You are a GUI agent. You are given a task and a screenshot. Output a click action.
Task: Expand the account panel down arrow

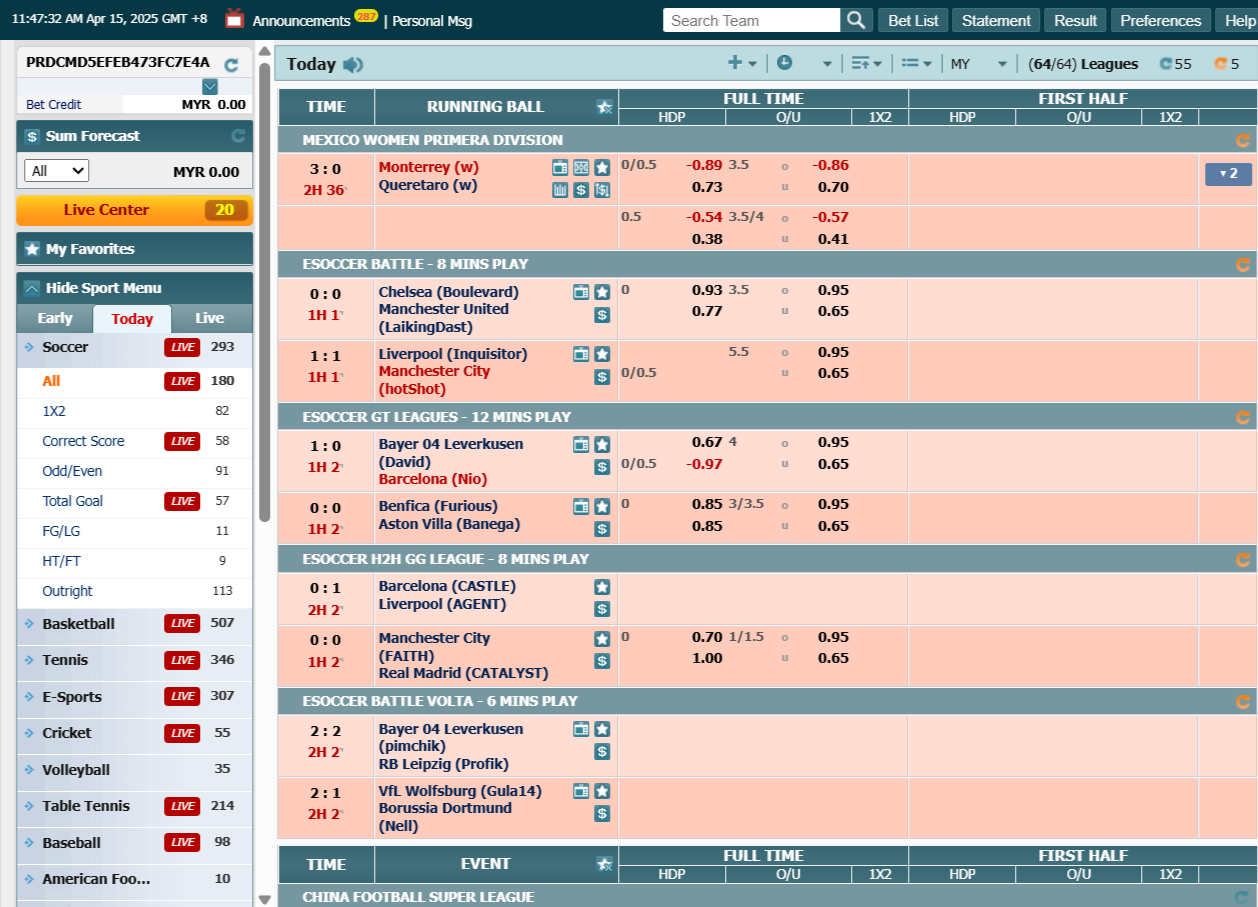click(x=210, y=86)
